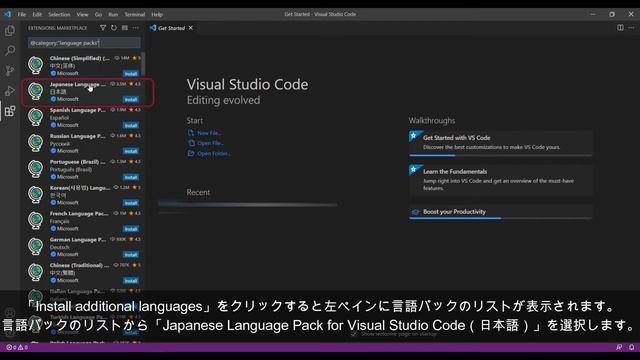Close the Get Started tab
The width and height of the screenshot is (640, 360).
coord(191,28)
